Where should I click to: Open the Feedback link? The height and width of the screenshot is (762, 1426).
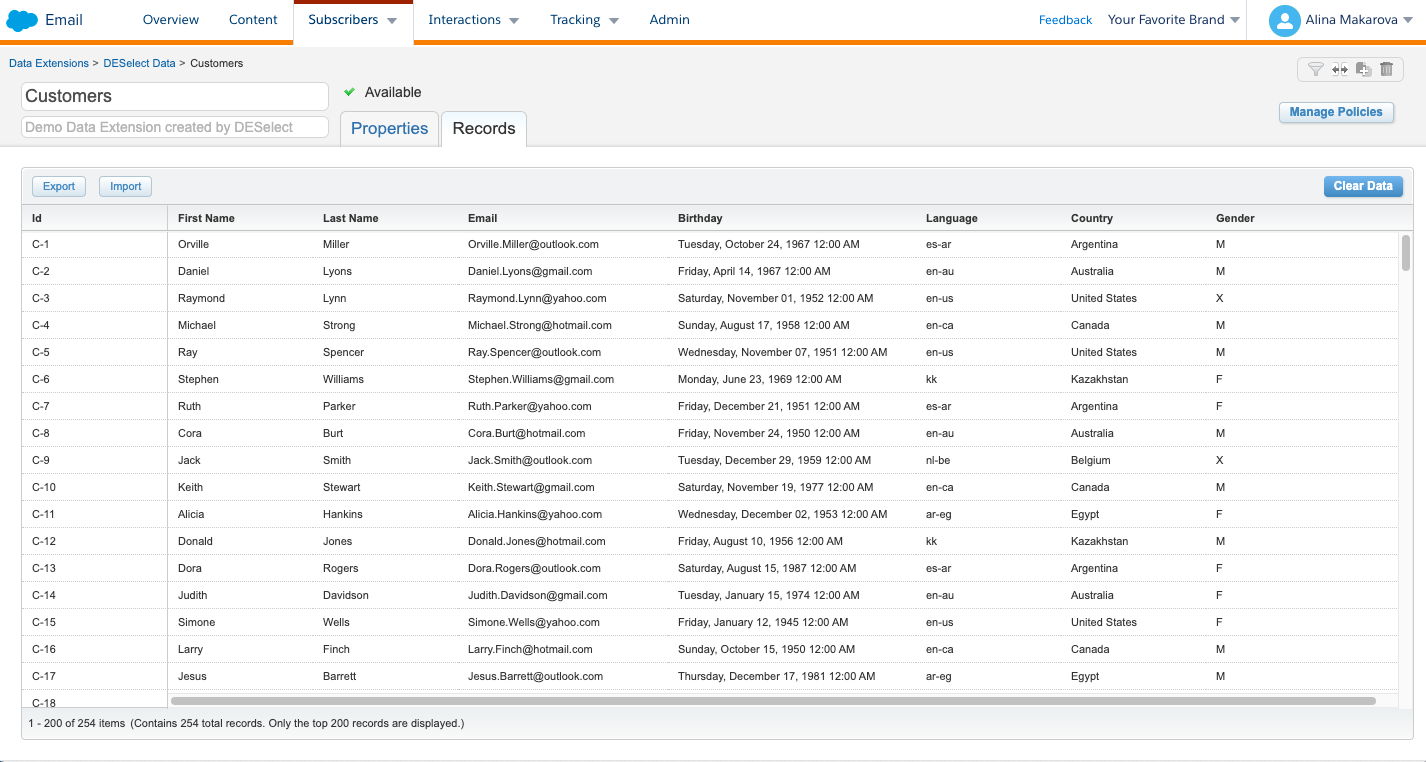point(1065,20)
